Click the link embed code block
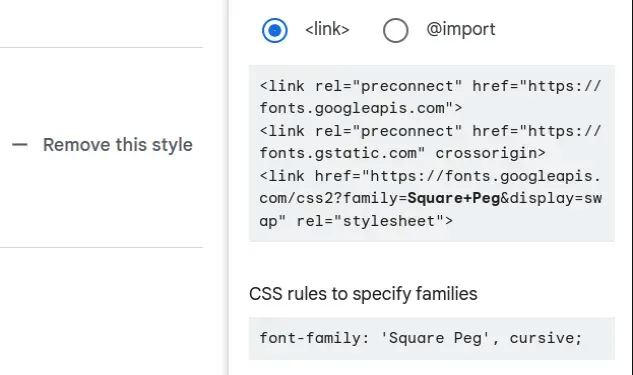Image resolution: width=633 pixels, height=375 pixels. pos(432,153)
